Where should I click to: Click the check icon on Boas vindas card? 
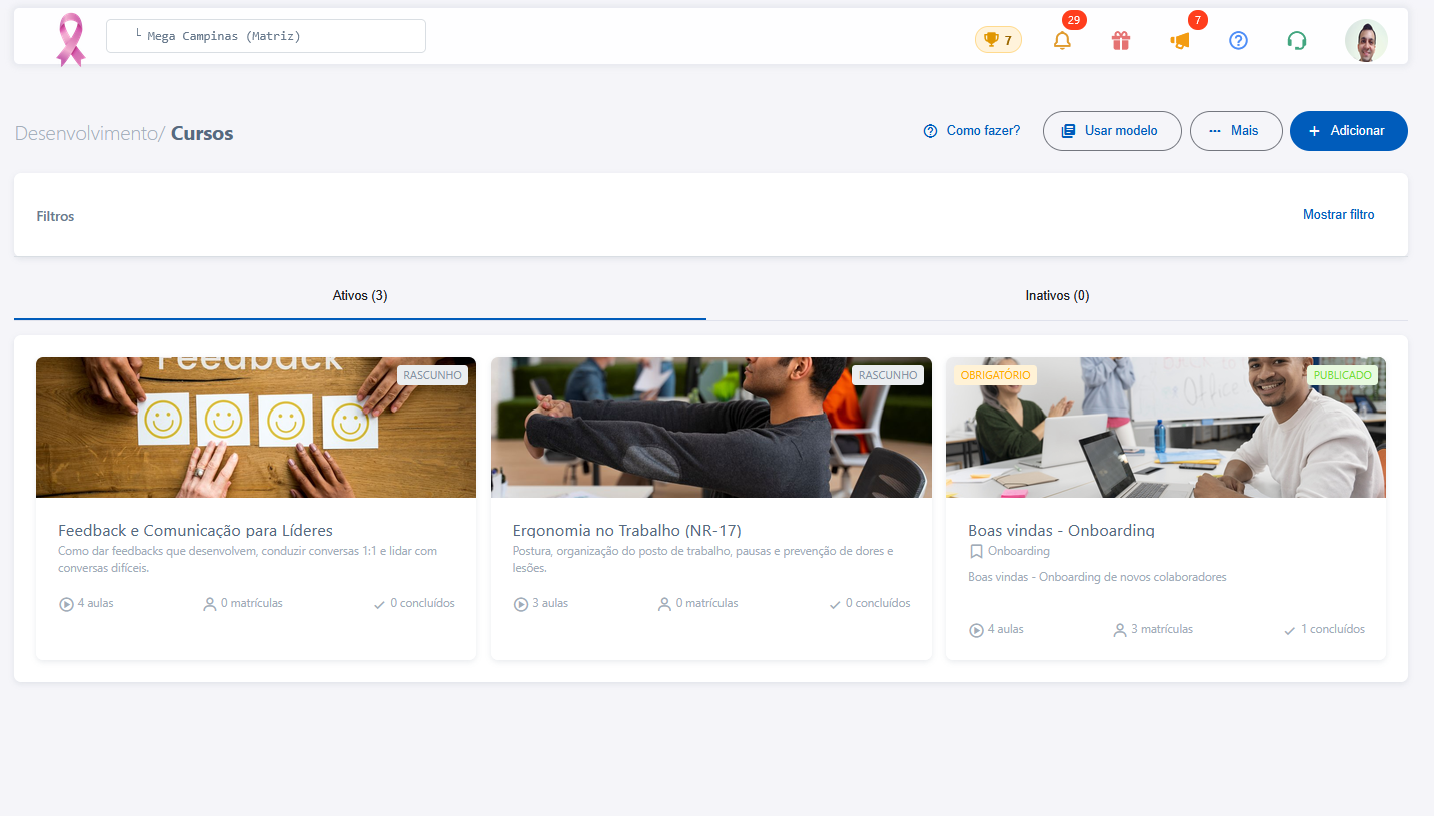coord(1290,630)
